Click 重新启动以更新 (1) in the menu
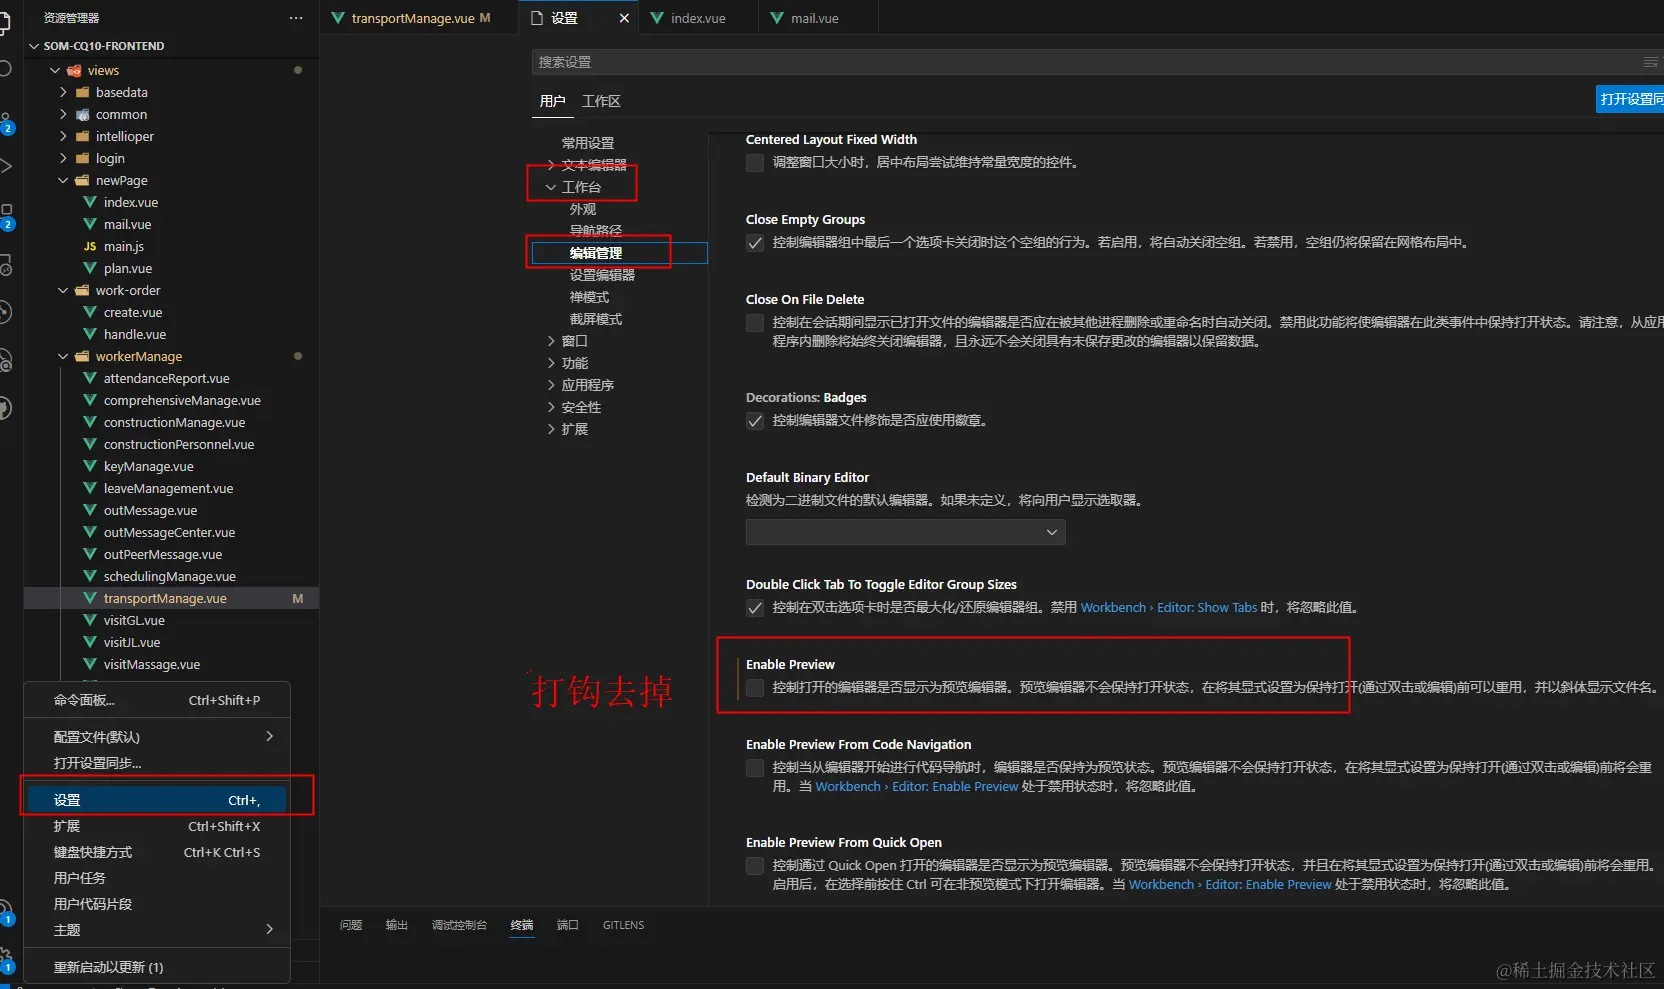Image resolution: width=1664 pixels, height=989 pixels. (157, 967)
